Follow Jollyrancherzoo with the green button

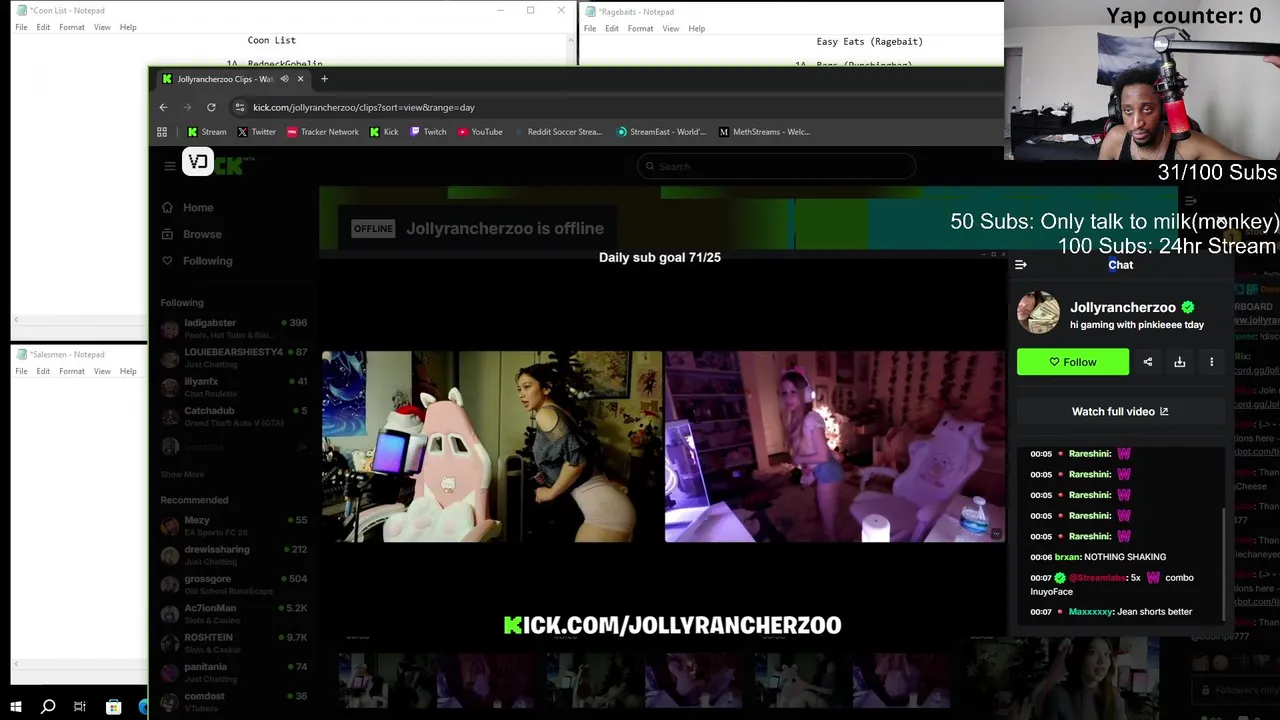(1073, 362)
